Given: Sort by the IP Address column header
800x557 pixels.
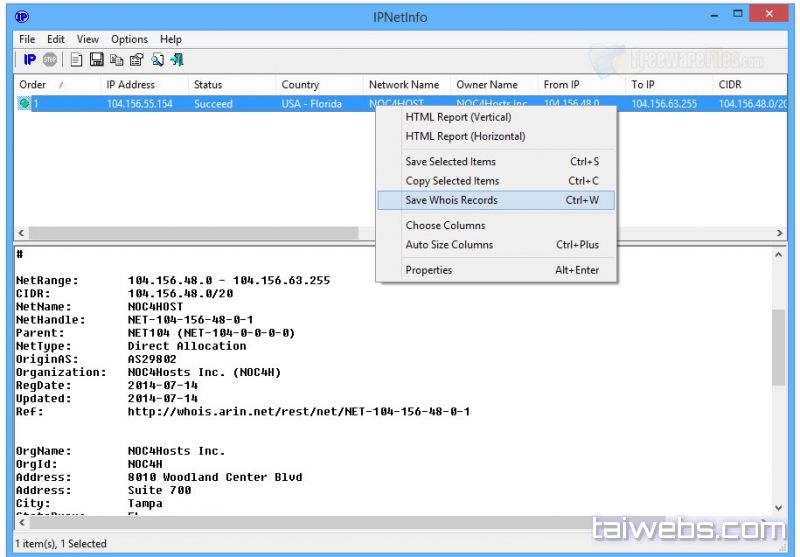Looking at the screenshot, I should click(130, 85).
